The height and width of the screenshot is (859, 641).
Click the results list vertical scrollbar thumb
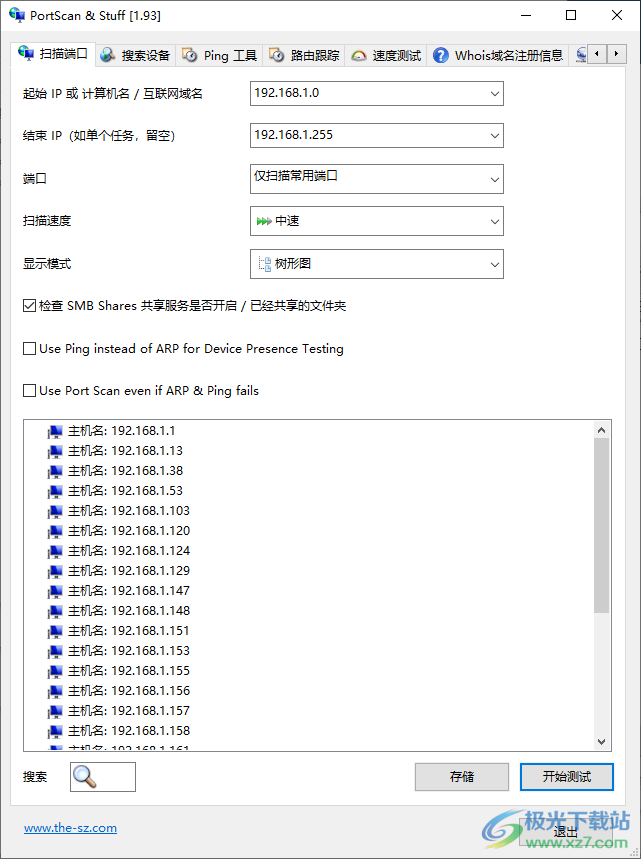[602, 525]
